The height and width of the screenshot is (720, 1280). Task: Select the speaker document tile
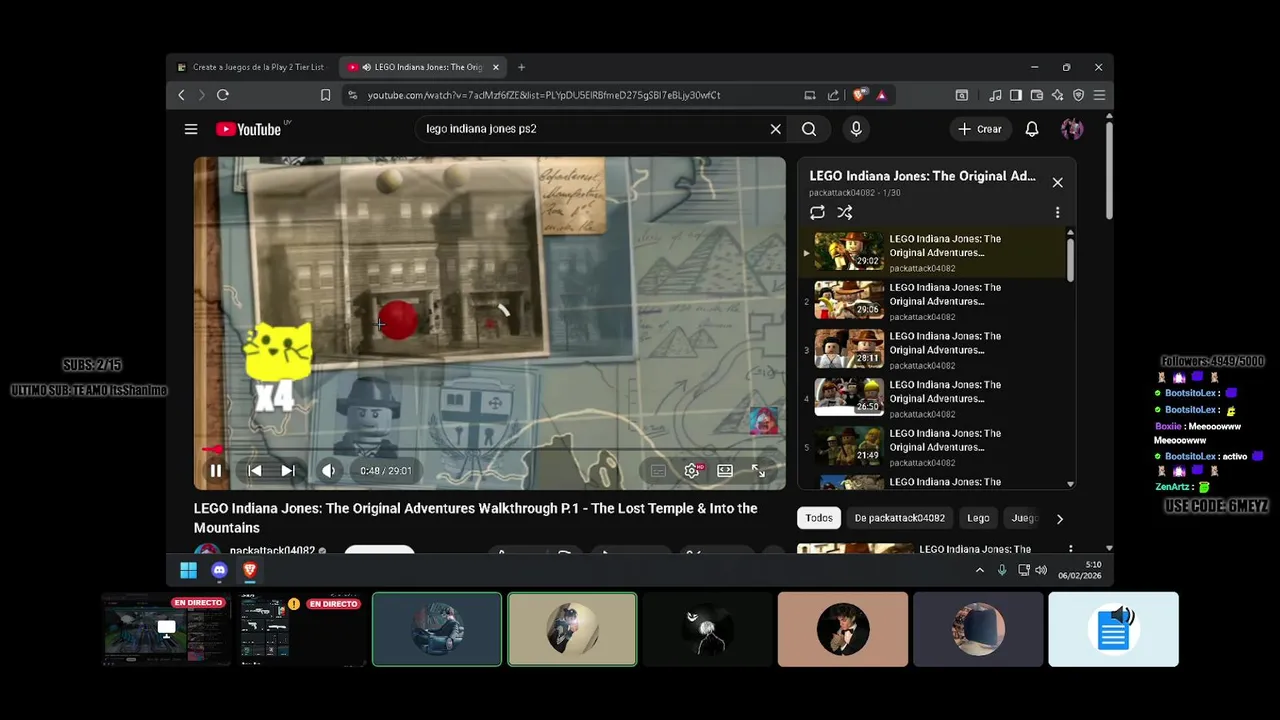[1113, 629]
